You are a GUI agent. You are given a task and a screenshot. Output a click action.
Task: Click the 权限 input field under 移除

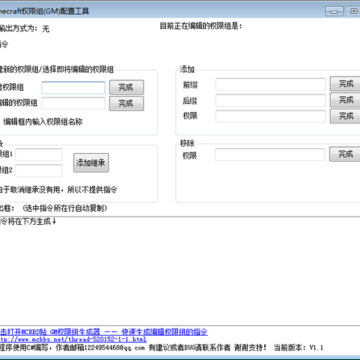point(270,155)
